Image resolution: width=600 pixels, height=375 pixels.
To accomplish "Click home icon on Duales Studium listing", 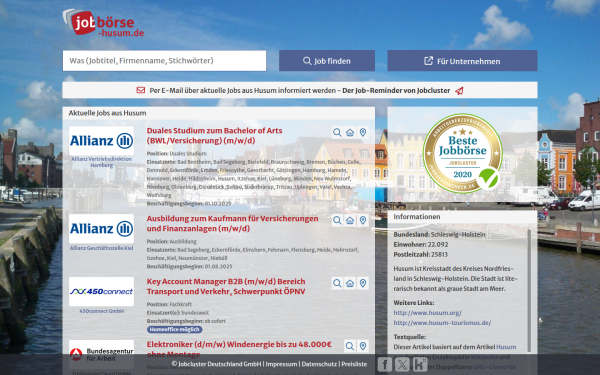I will [x=350, y=132].
